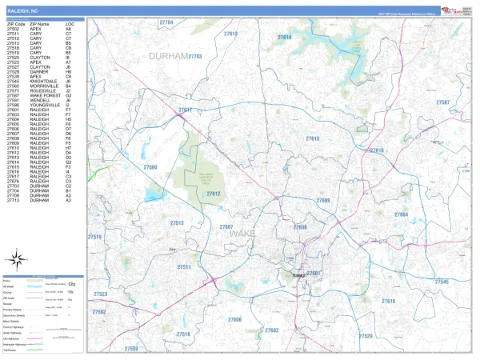The width and height of the screenshot is (480, 360).
Task: Click the 27610 ZIP label on the map
Action: coord(389,301)
